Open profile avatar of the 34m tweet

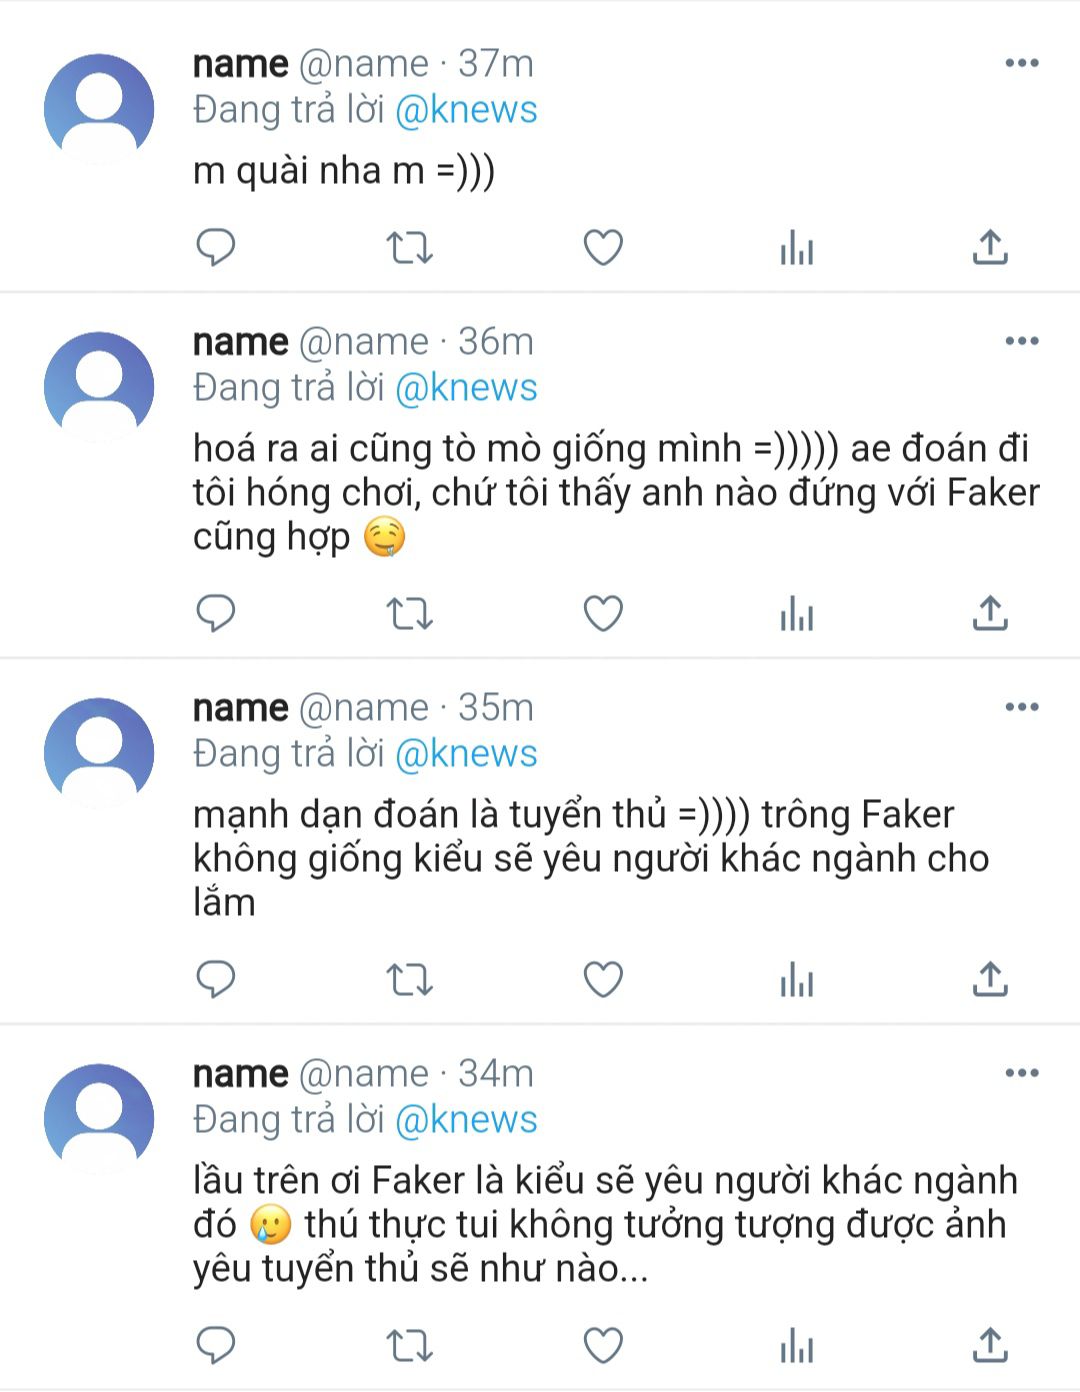pyautogui.click(x=99, y=1119)
